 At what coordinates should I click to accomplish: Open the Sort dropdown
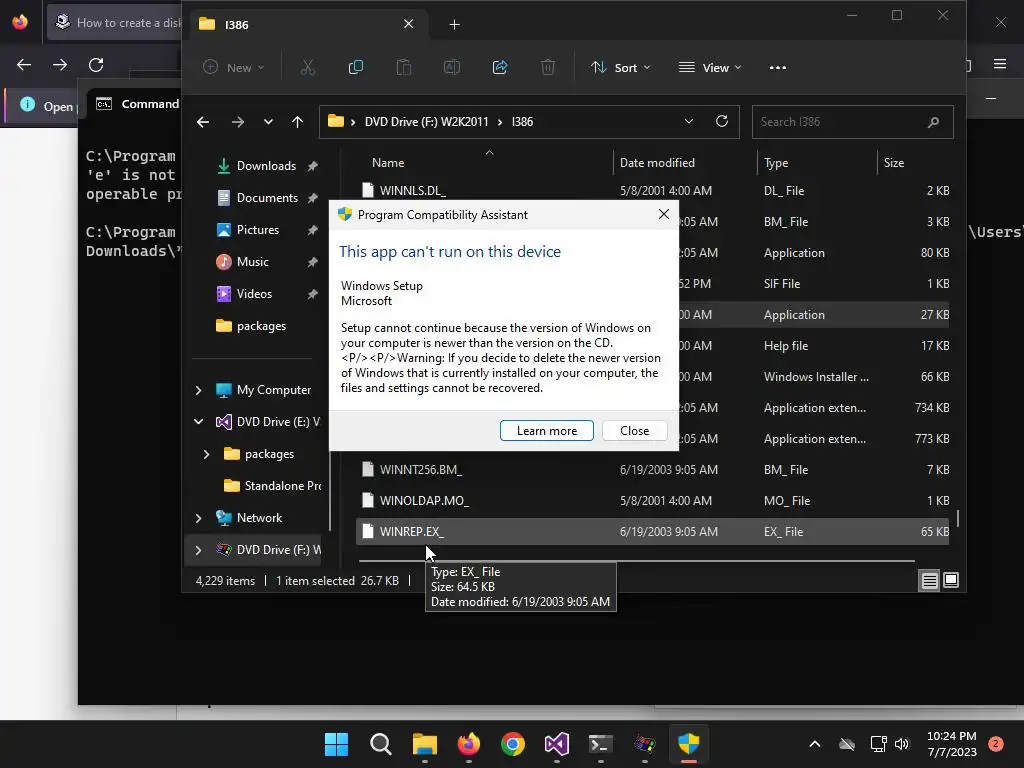[x=620, y=67]
